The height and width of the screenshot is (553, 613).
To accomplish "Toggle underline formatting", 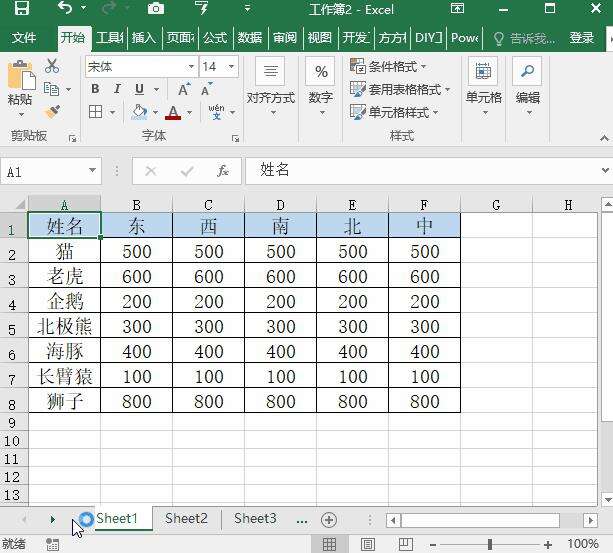I will 139,89.
